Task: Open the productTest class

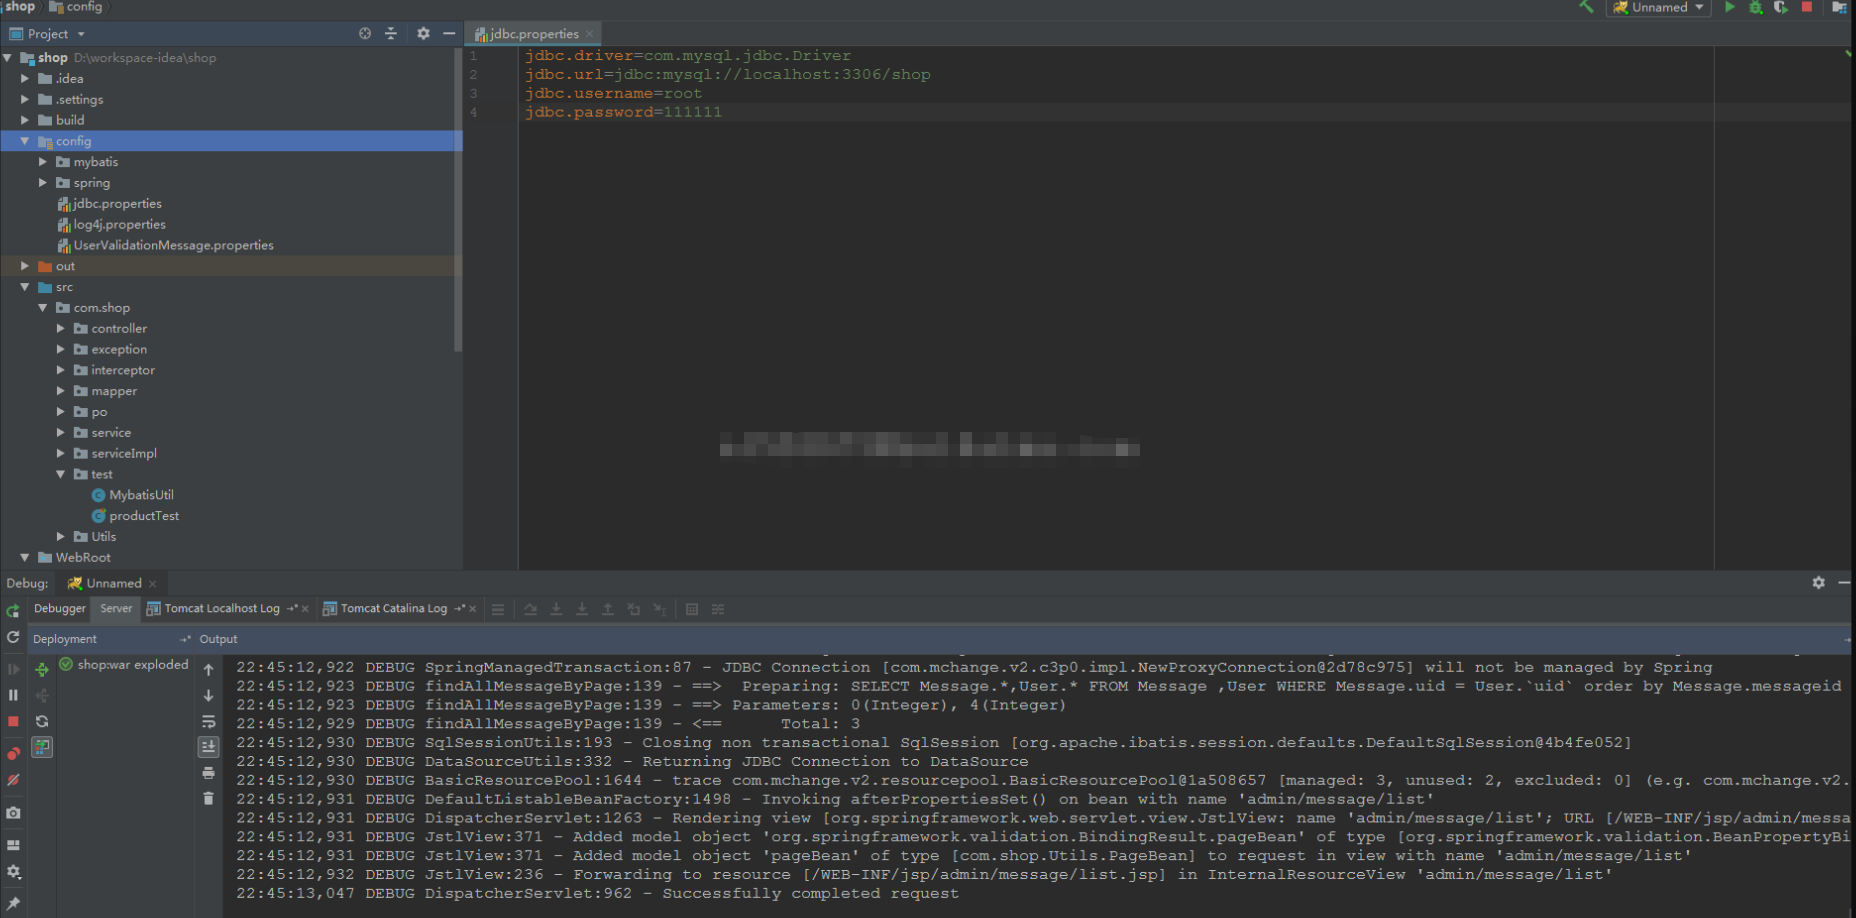Action: pyautogui.click(x=136, y=516)
